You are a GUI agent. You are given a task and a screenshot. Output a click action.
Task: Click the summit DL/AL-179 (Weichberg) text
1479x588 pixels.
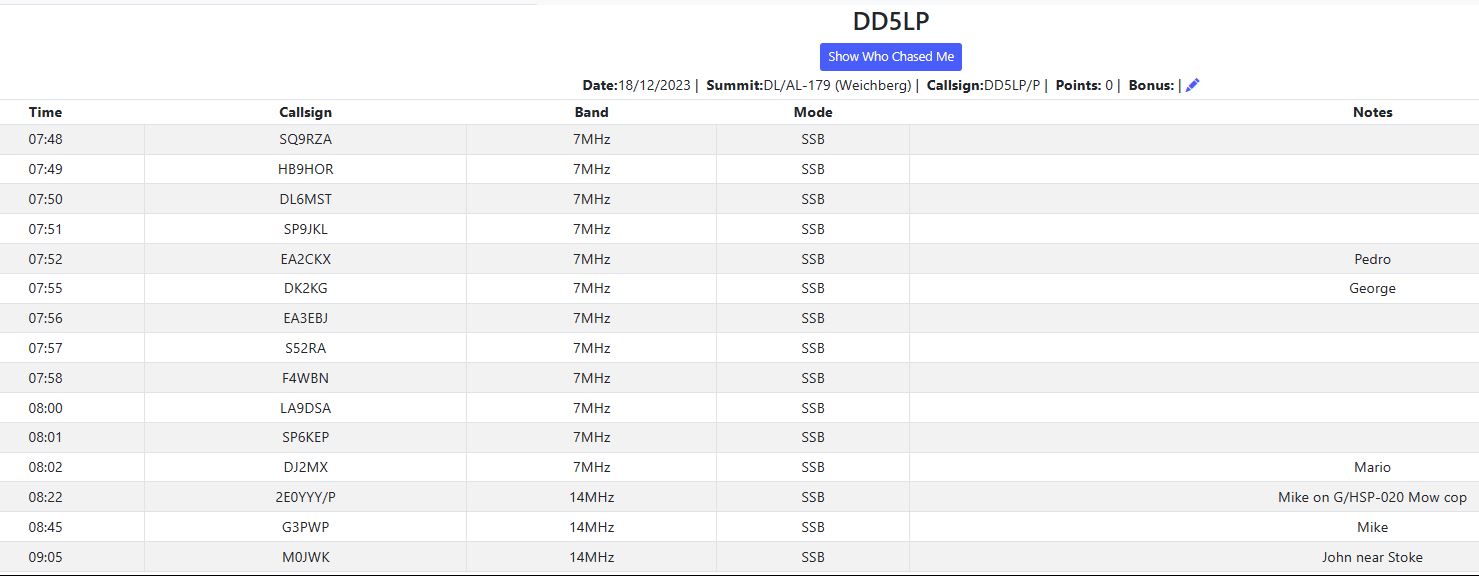click(838, 86)
